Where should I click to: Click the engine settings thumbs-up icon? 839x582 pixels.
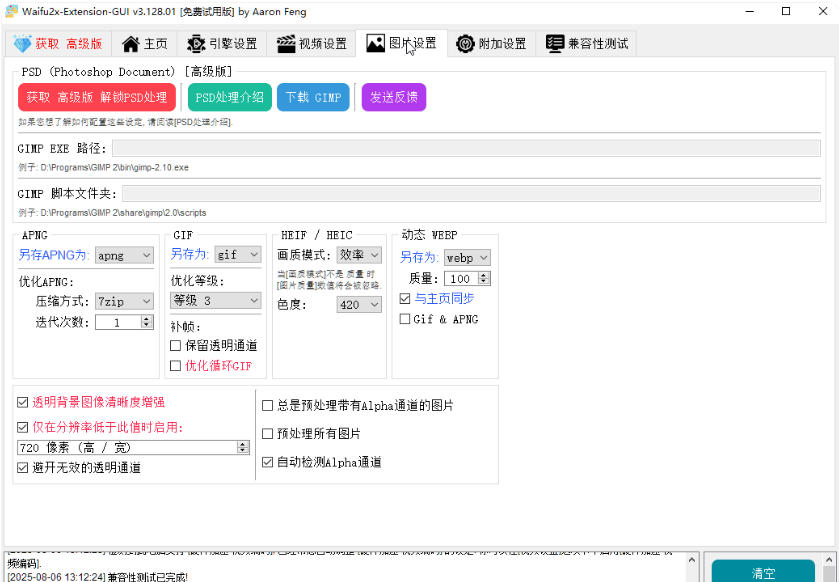194,44
